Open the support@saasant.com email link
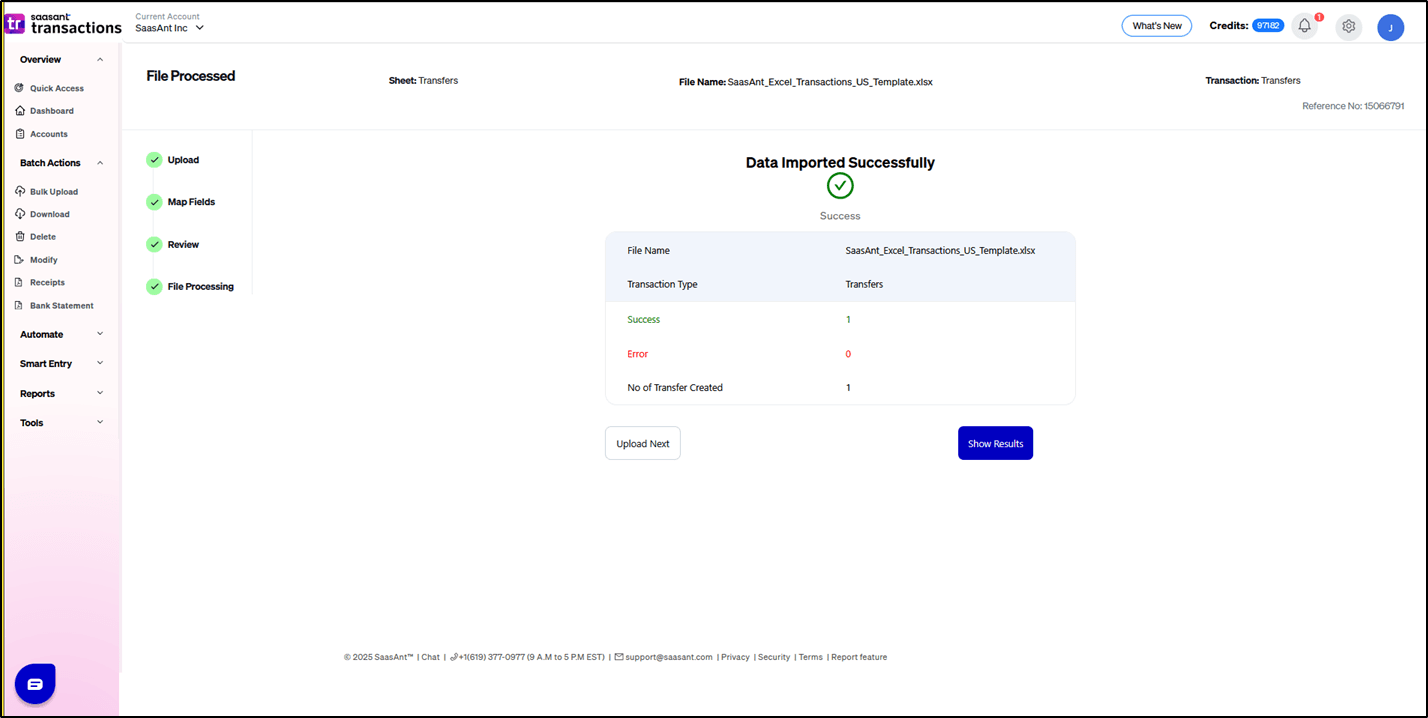This screenshot has width=1428, height=718. [x=668, y=657]
